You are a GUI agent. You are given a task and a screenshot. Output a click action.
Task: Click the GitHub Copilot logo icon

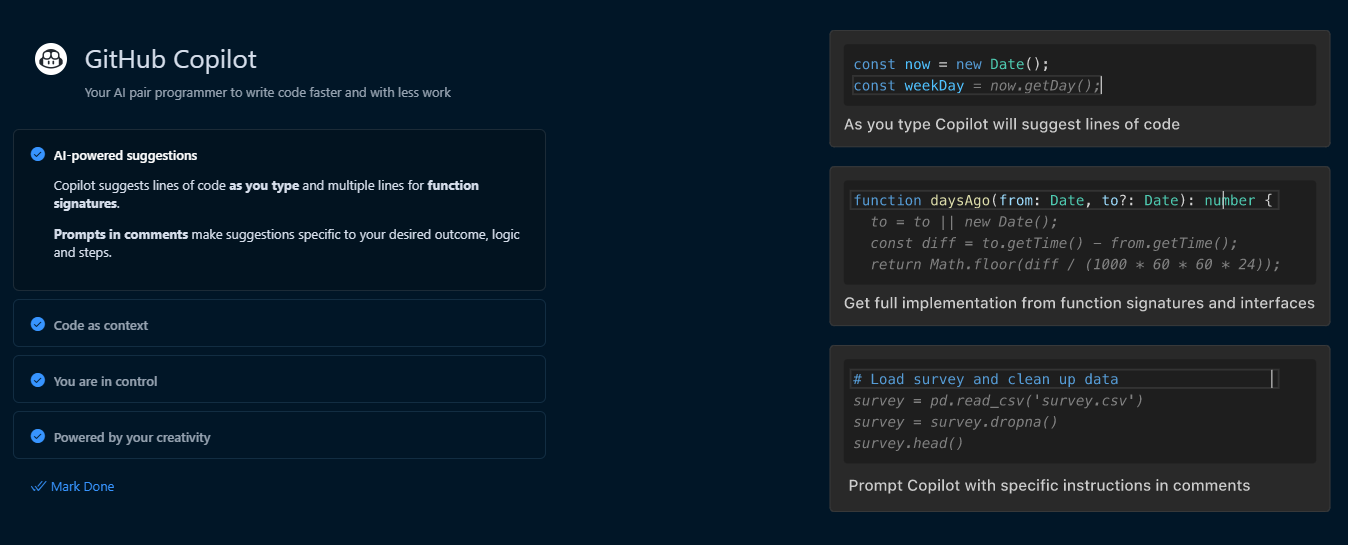(51, 59)
